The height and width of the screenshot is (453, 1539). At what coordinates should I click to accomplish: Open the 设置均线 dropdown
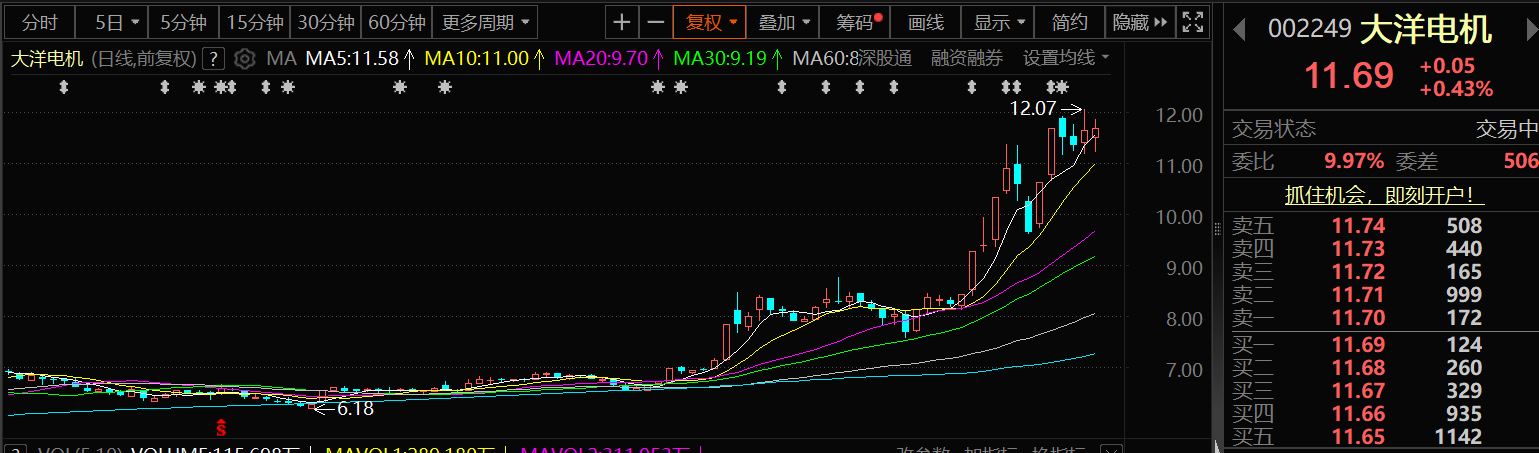coord(1066,59)
